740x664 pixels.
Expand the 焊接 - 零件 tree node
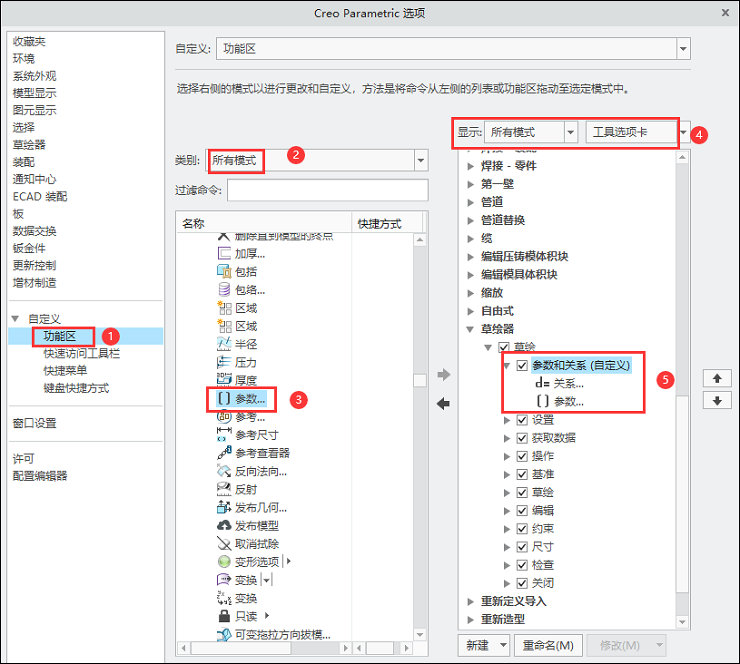470,166
